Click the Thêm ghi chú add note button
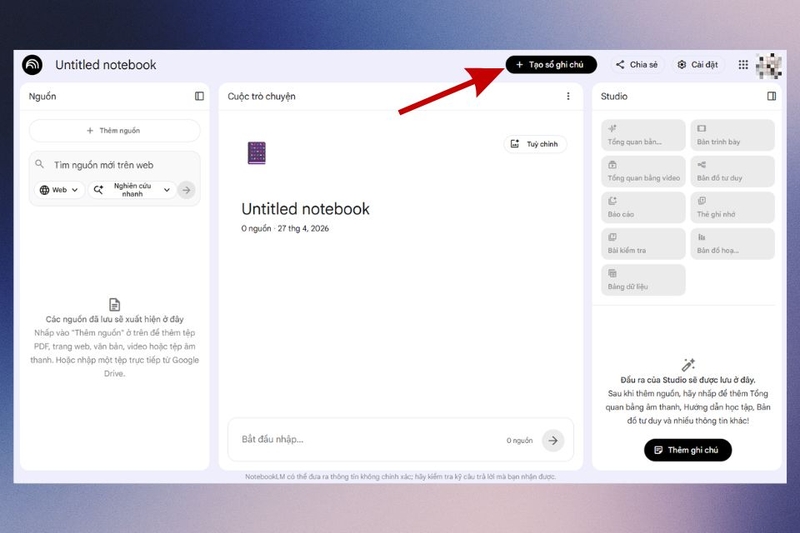 click(688, 450)
